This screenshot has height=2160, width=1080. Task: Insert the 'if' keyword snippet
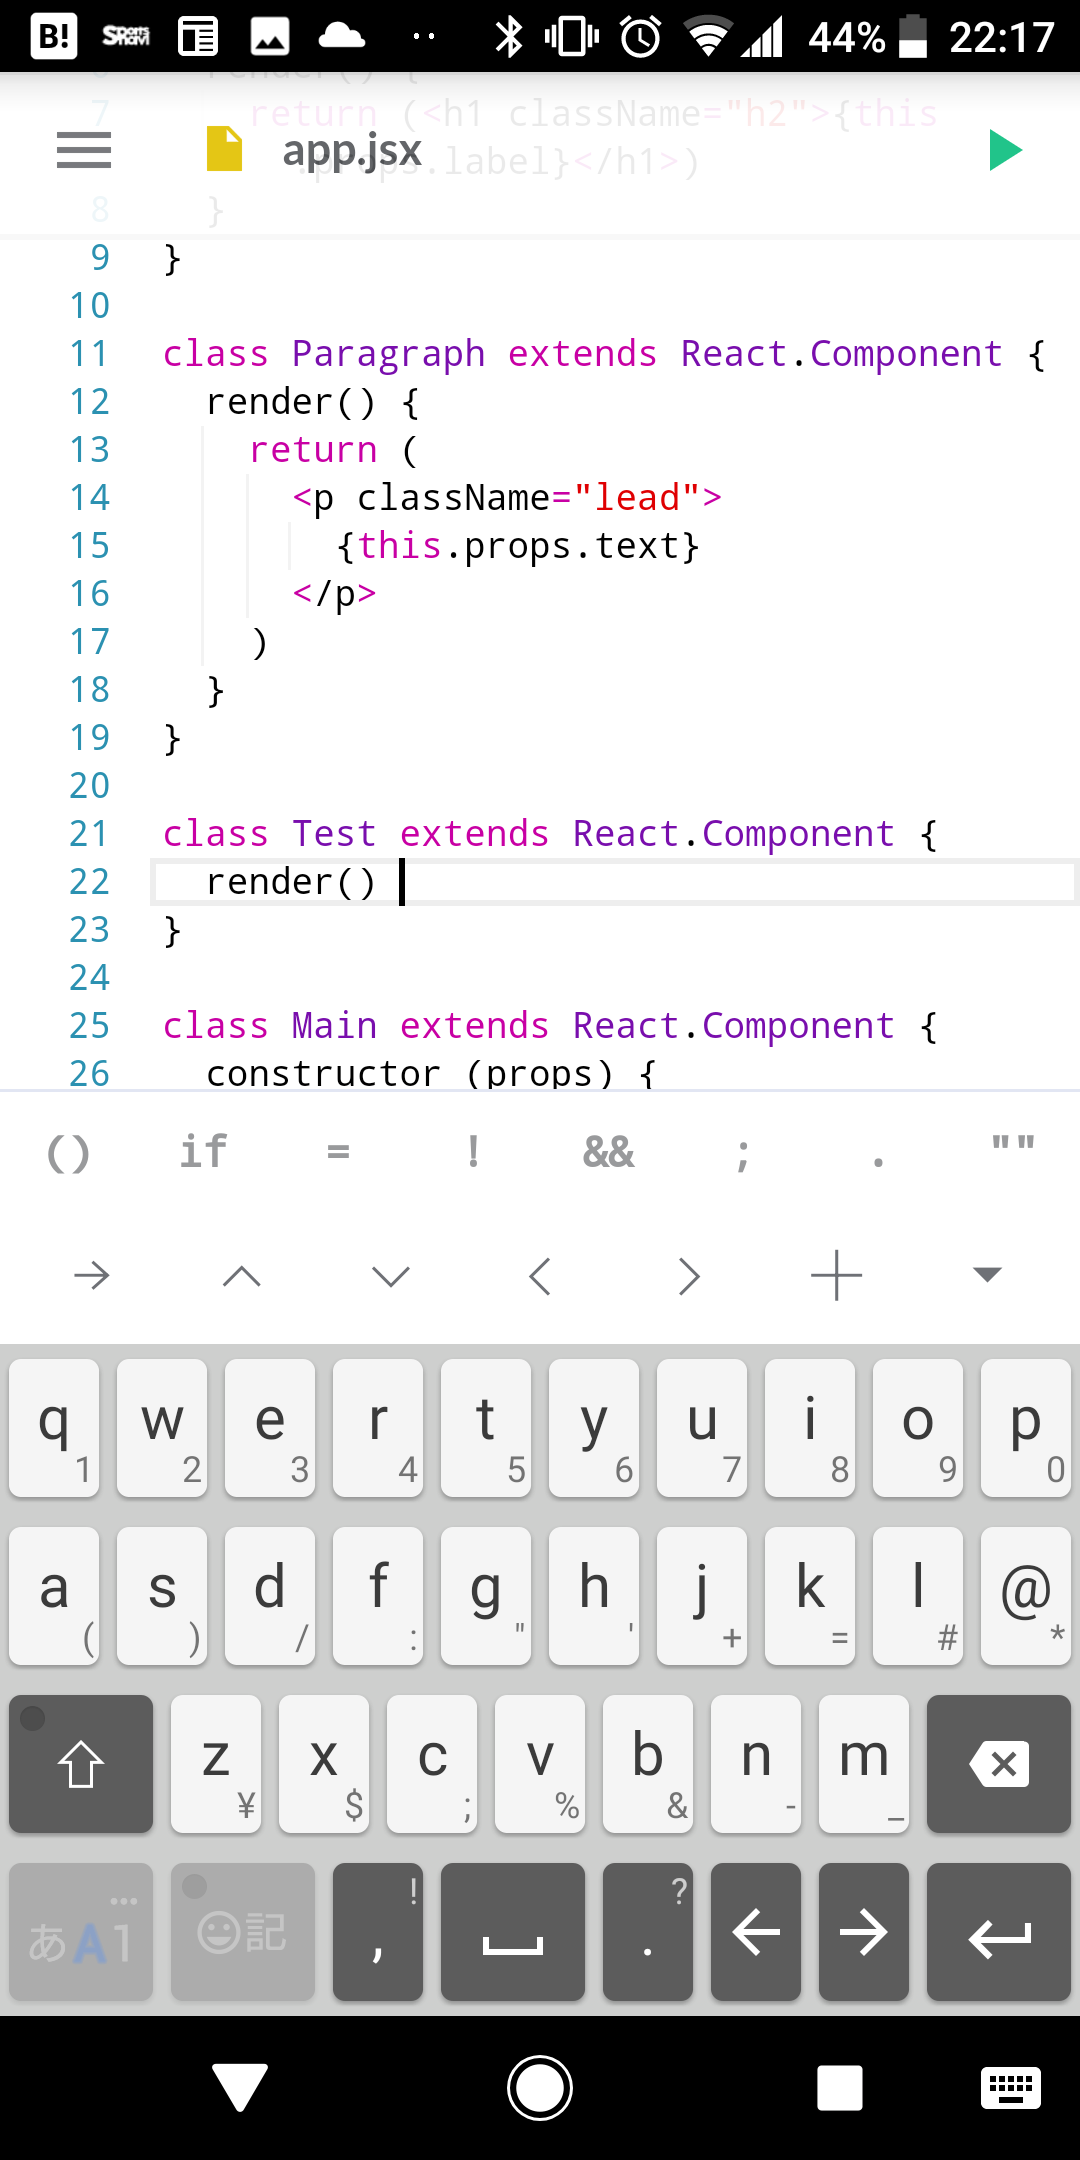203,1152
